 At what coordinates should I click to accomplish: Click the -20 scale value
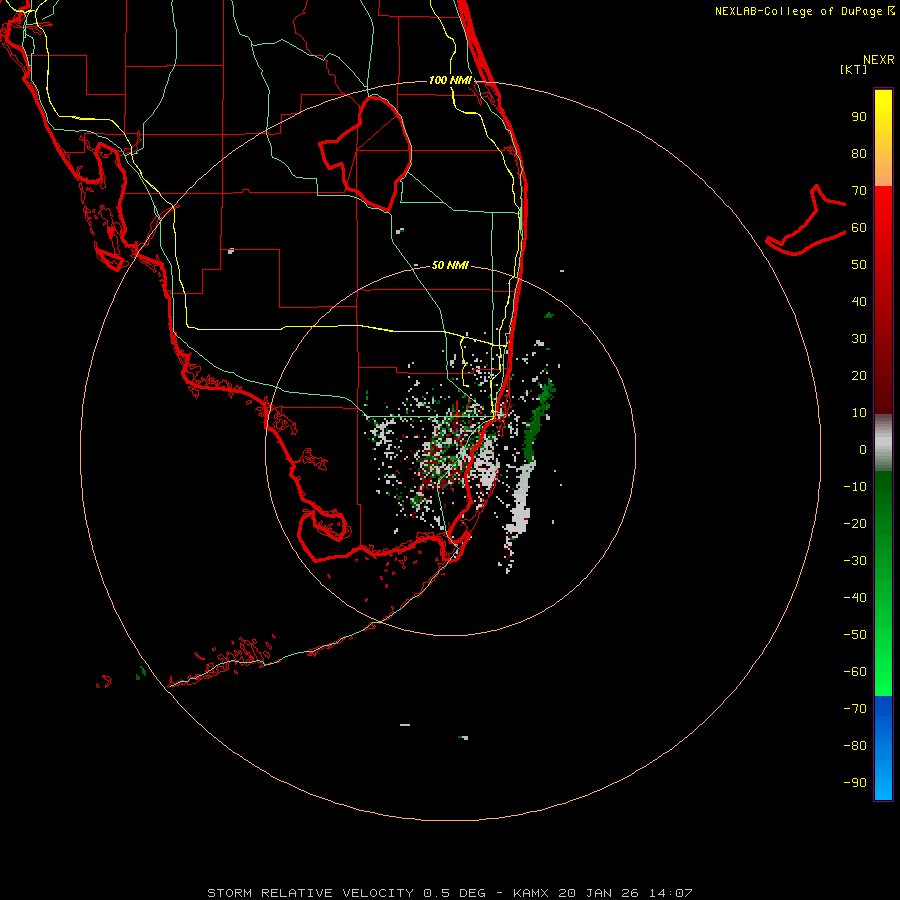(x=855, y=524)
